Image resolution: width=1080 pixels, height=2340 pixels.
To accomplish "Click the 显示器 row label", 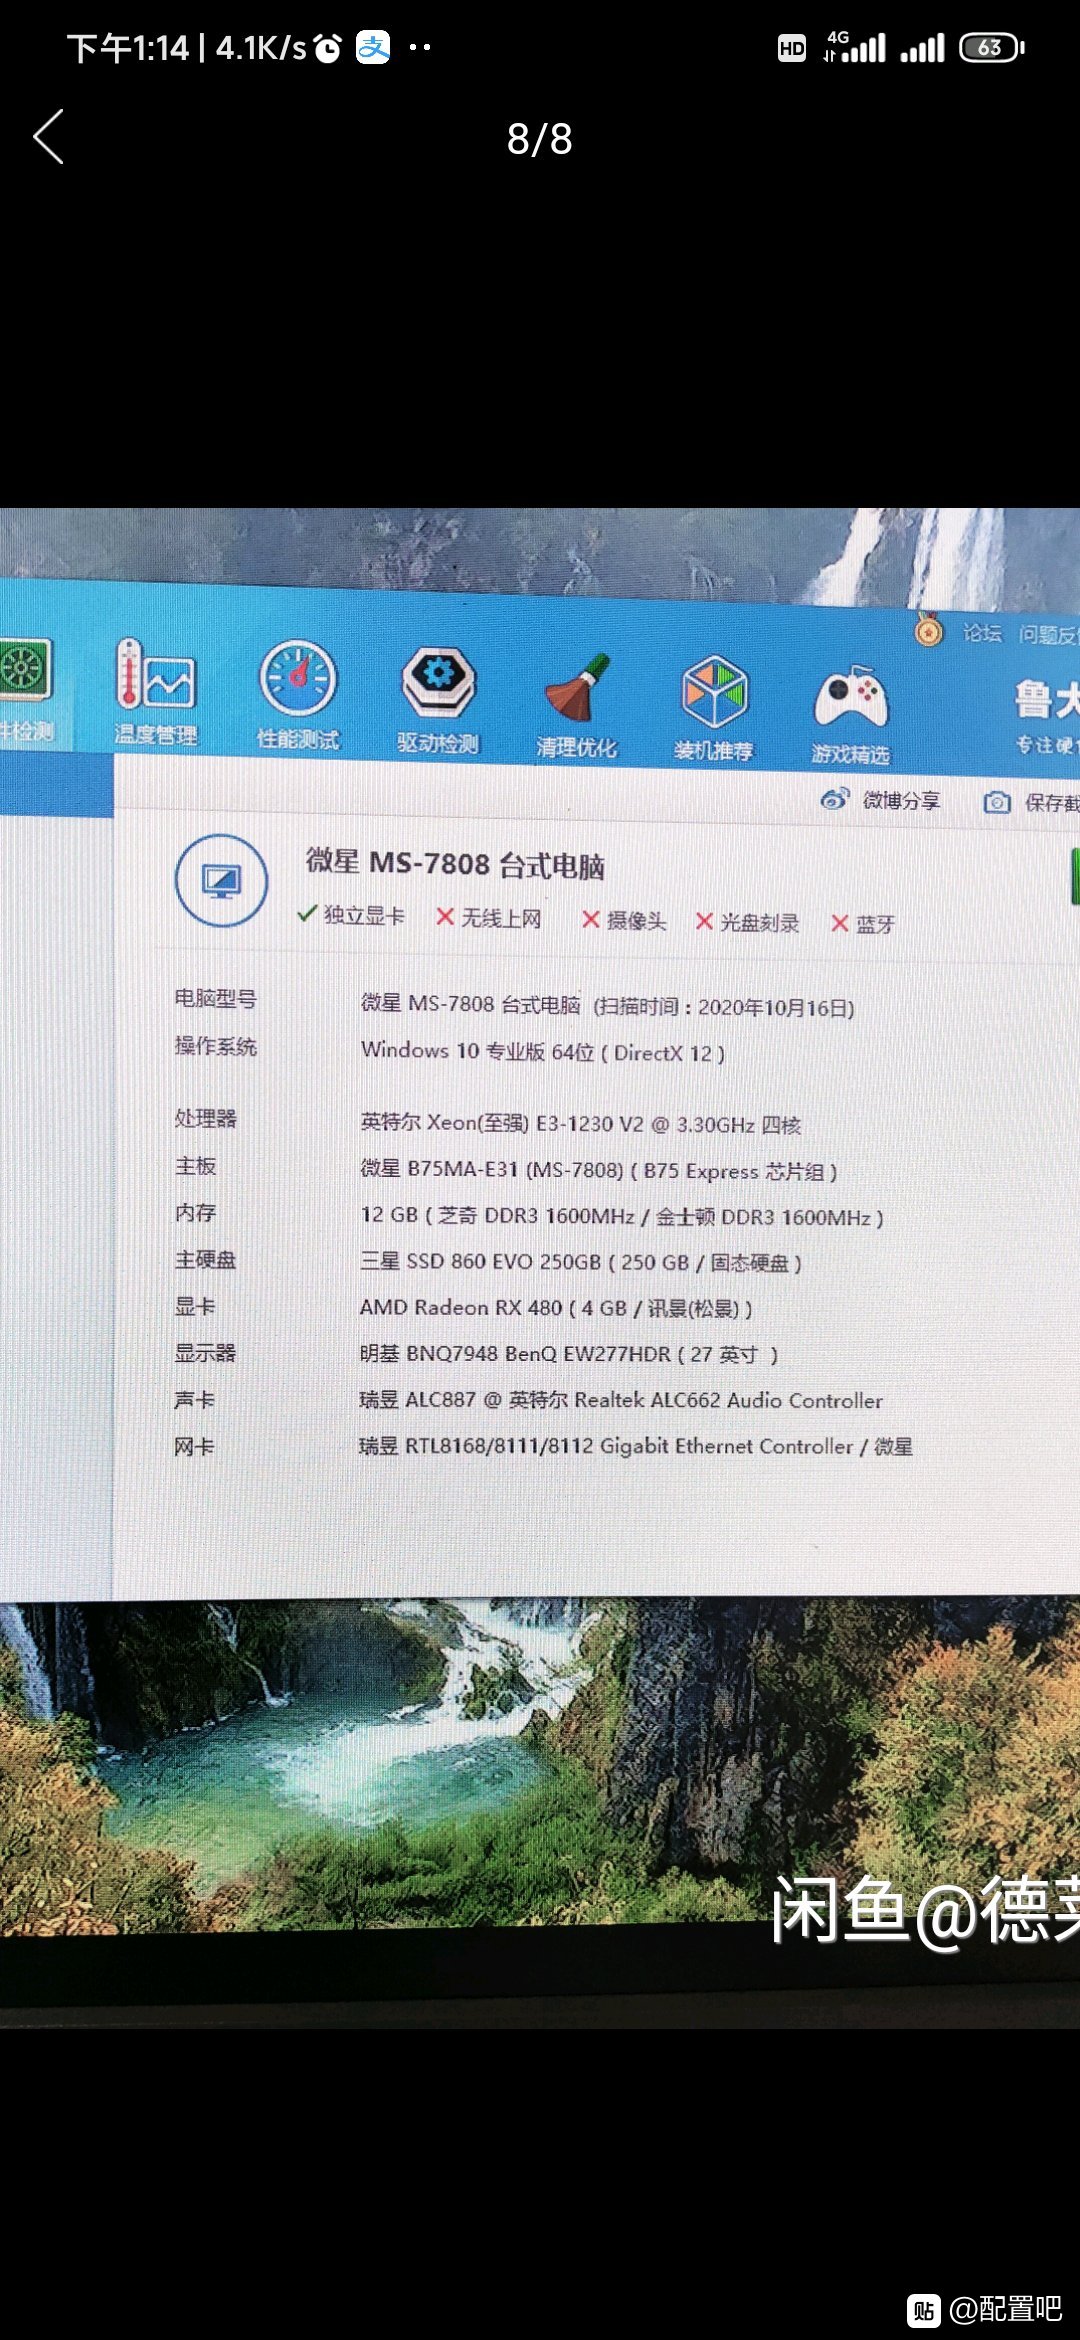I will [x=205, y=1353].
